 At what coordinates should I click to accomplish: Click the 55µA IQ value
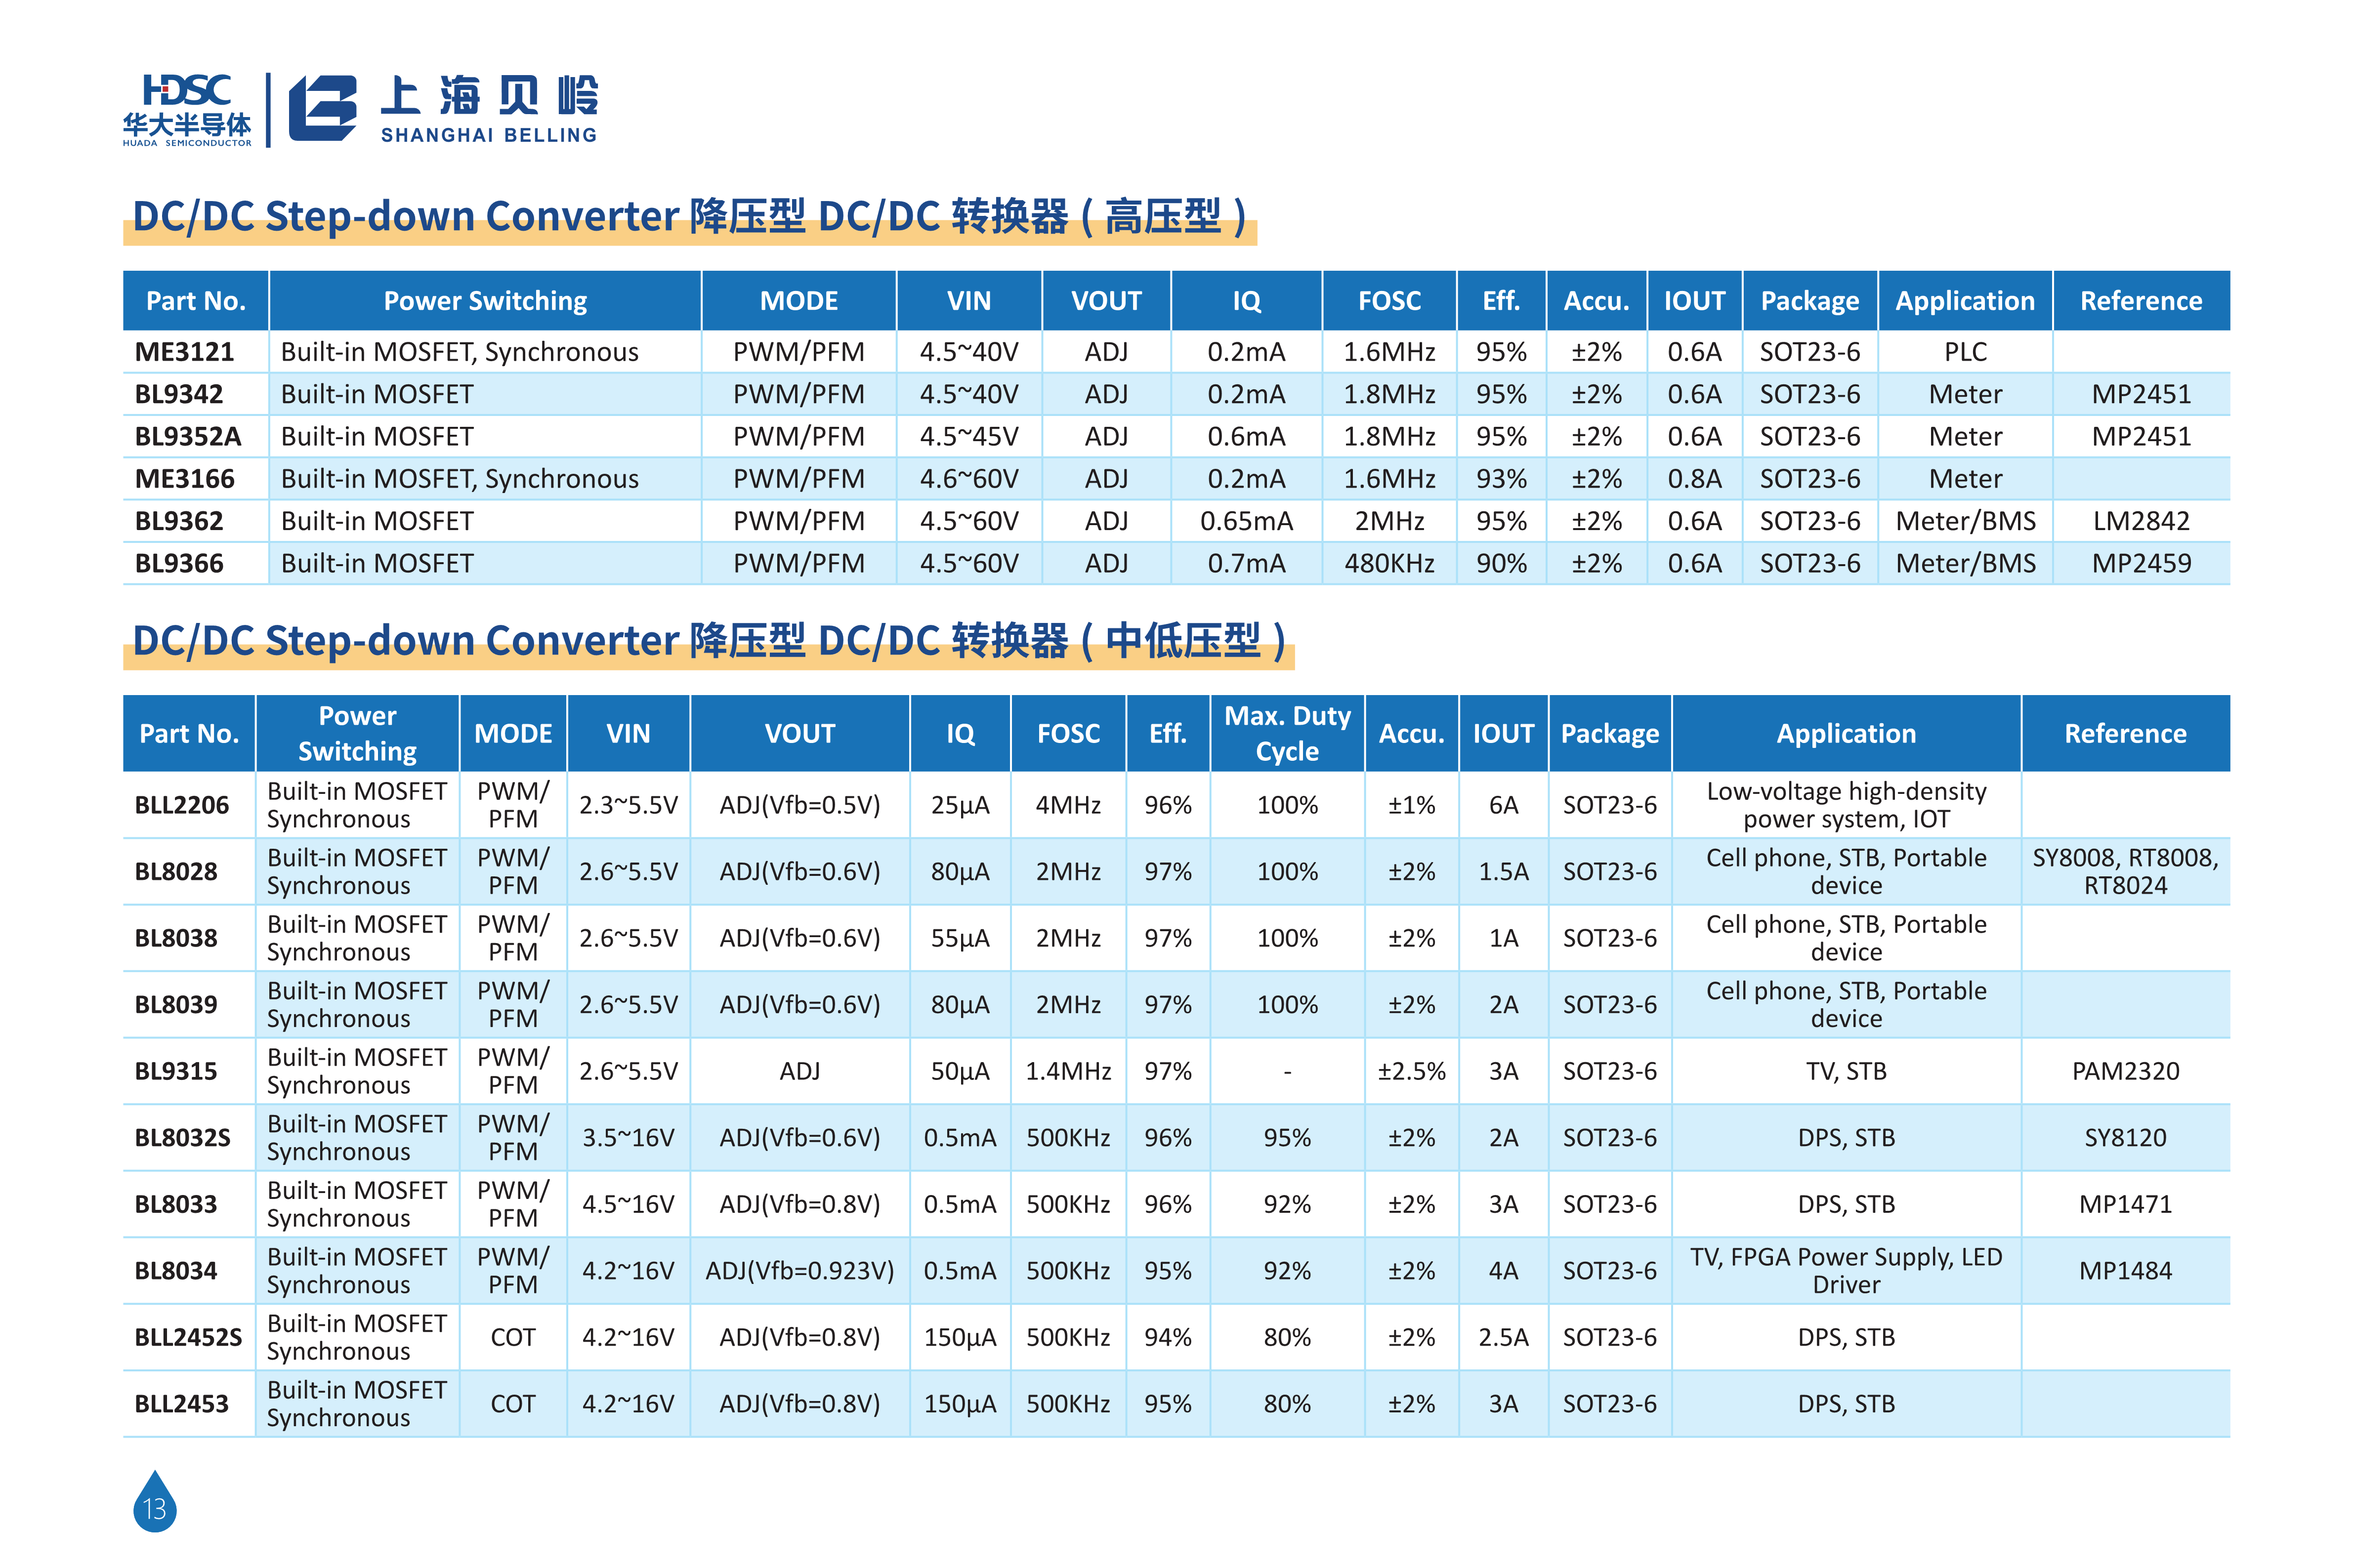(960, 938)
